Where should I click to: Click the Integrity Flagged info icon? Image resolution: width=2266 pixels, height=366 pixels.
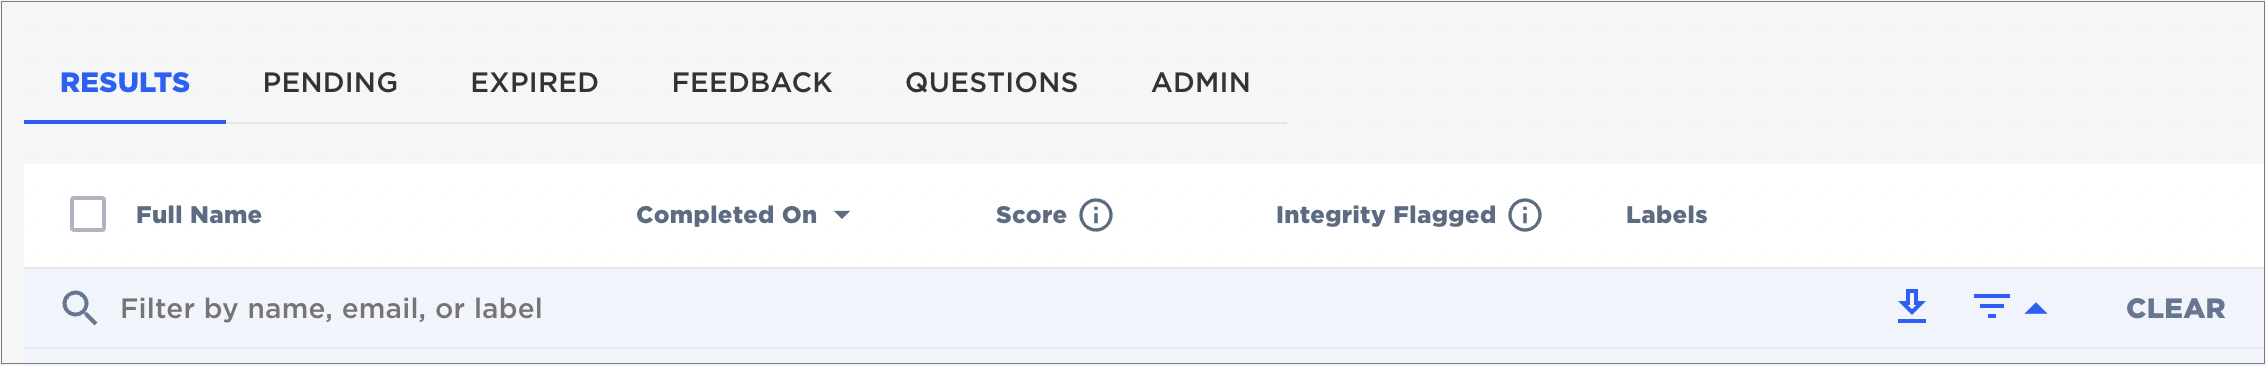click(1525, 215)
